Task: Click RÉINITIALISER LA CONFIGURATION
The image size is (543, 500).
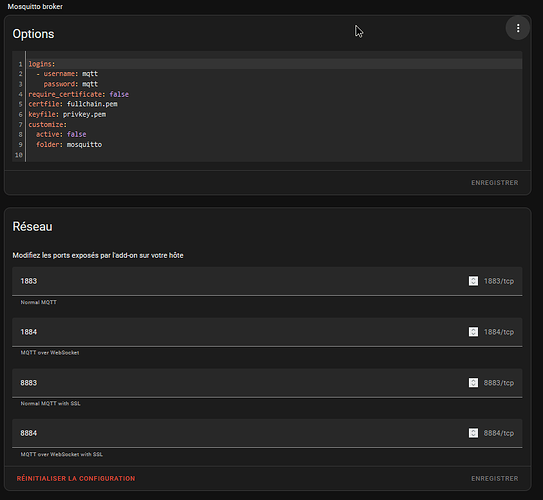Action: (x=76, y=479)
